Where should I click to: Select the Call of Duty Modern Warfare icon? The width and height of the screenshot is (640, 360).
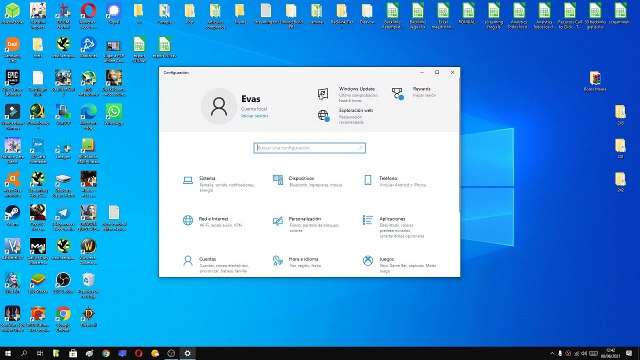[38, 252]
